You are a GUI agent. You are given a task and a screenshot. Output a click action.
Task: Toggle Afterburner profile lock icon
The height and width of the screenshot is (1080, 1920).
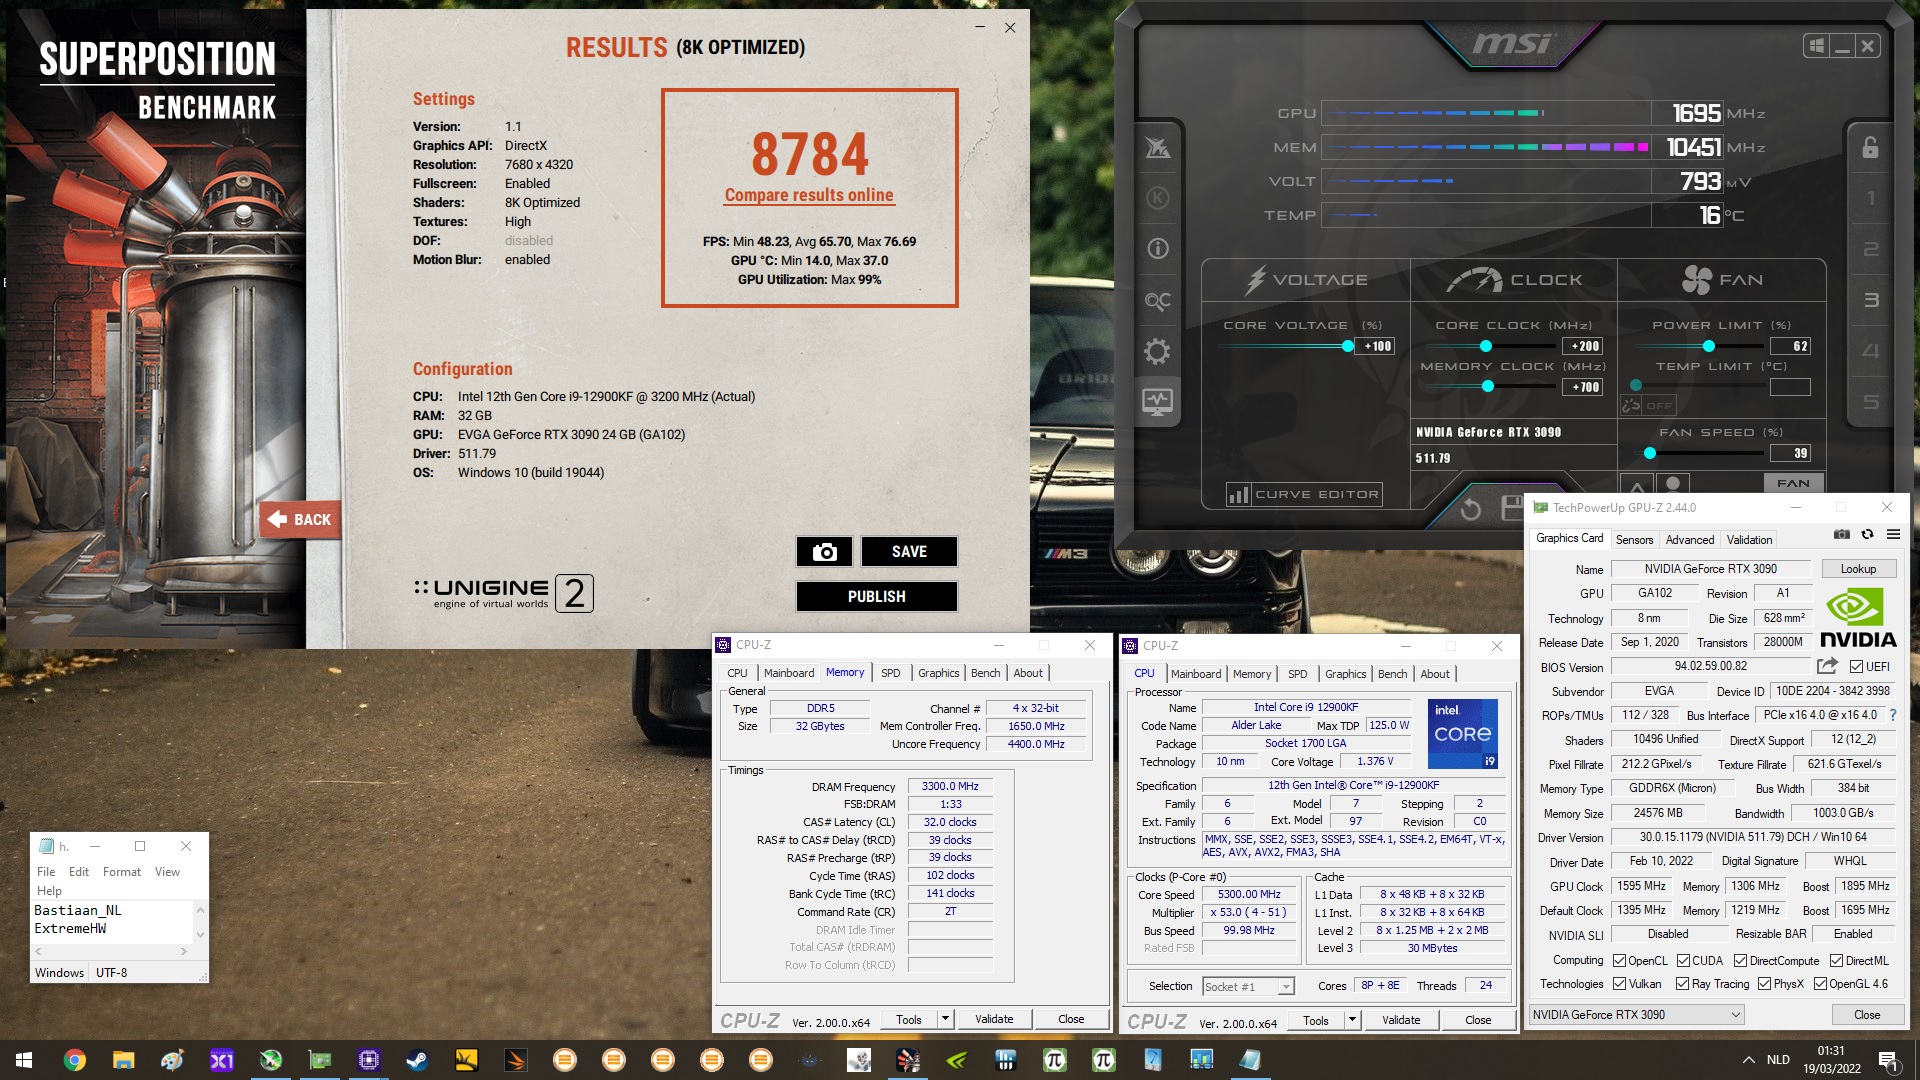click(x=1870, y=147)
